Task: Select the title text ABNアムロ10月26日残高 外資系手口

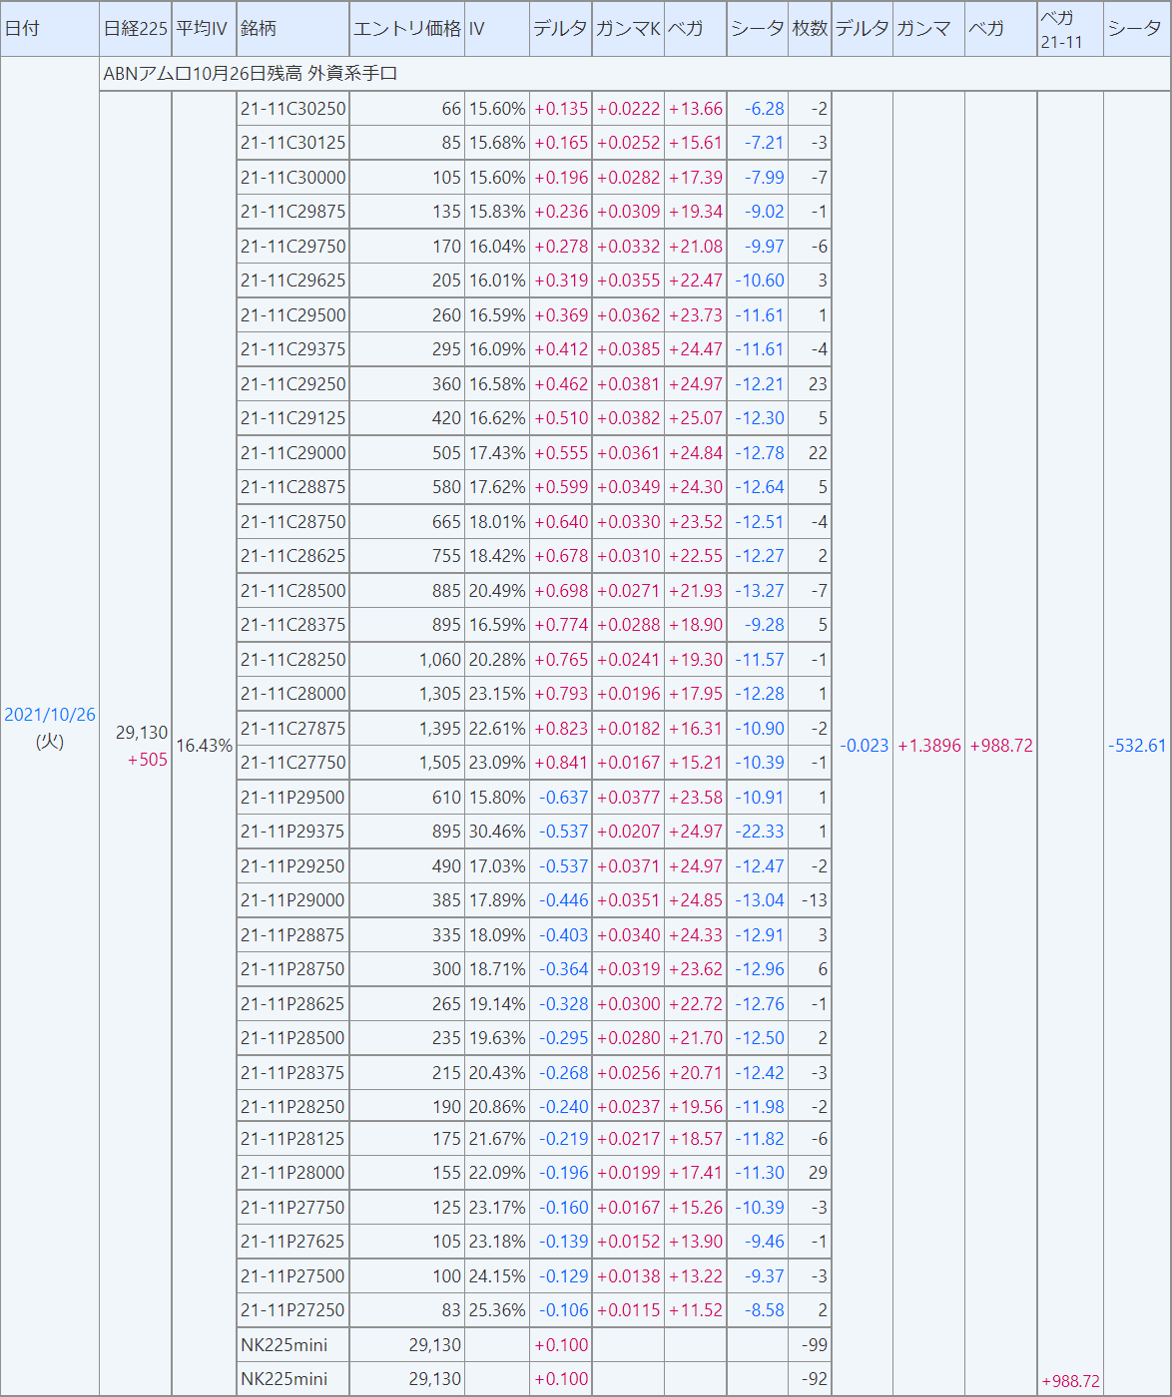Action: (x=250, y=74)
